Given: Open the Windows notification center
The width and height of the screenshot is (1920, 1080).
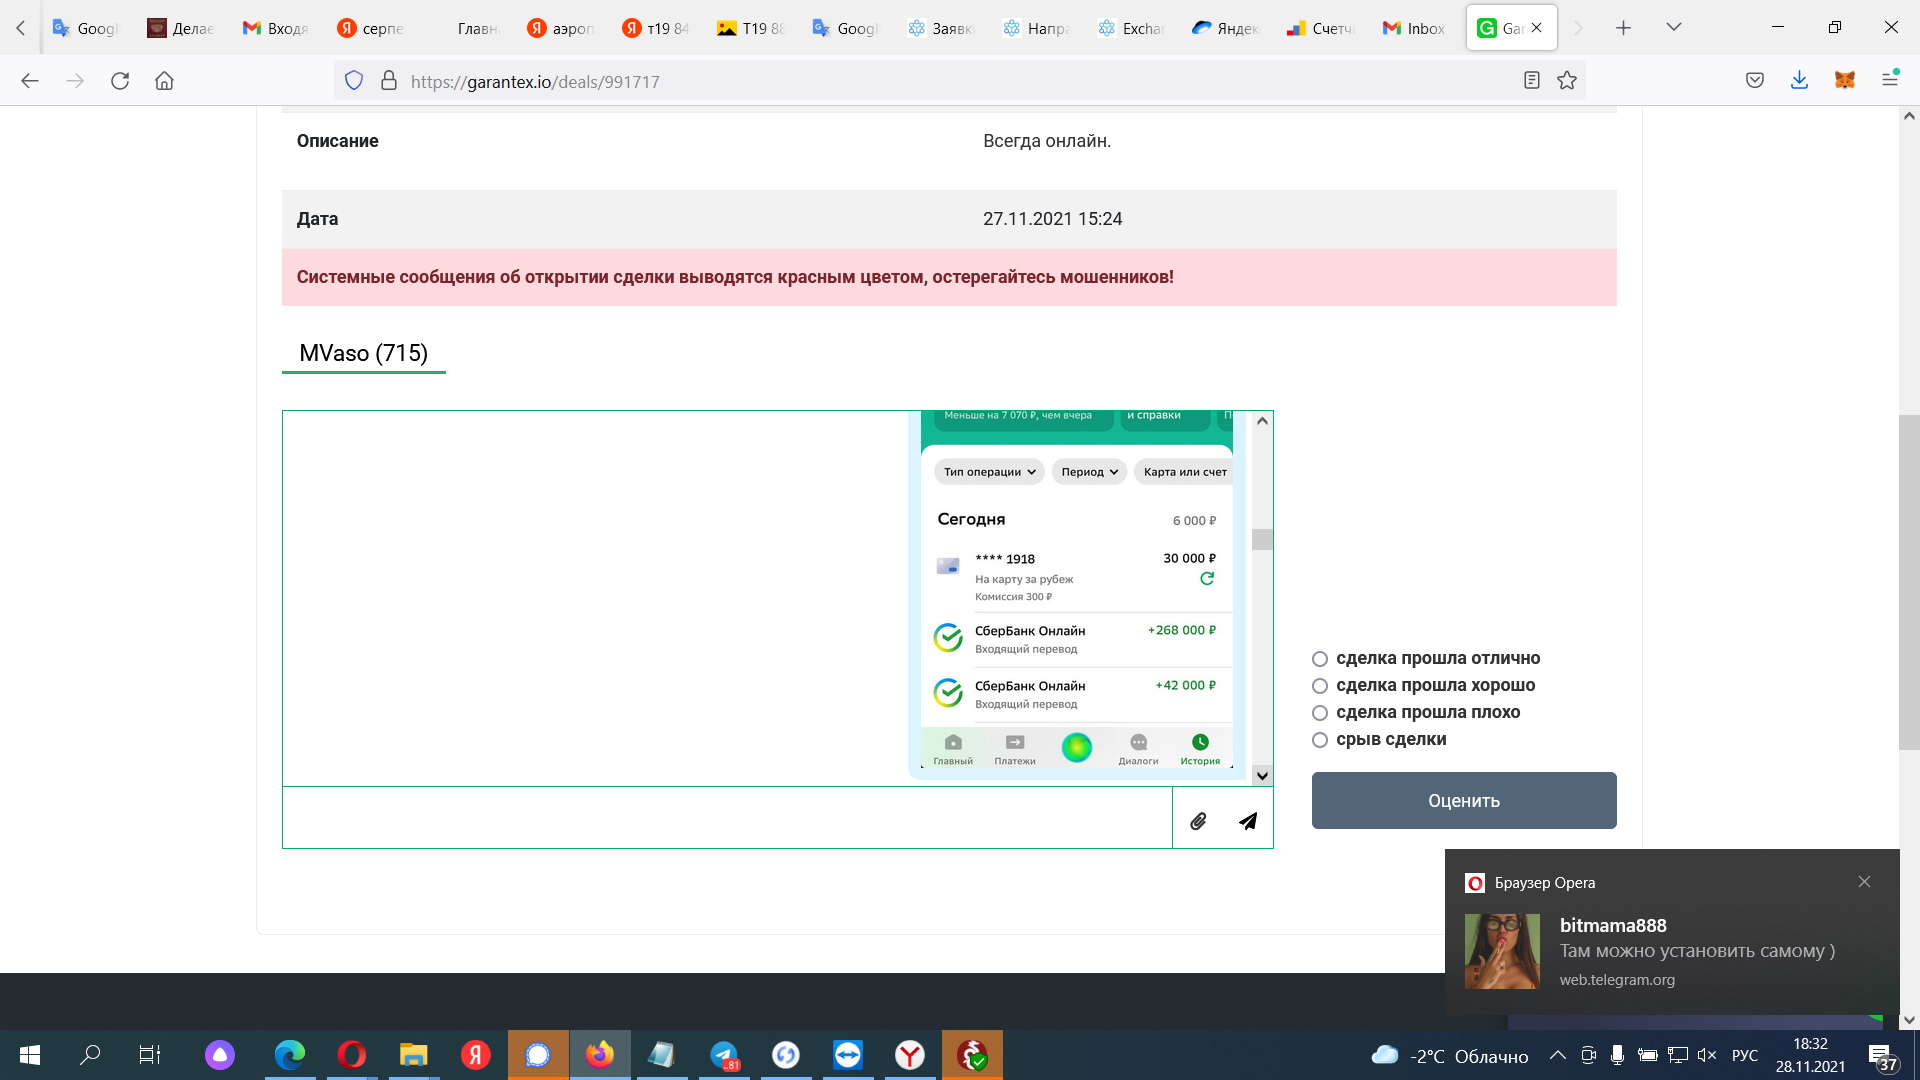Looking at the screenshot, I should tap(1882, 1056).
